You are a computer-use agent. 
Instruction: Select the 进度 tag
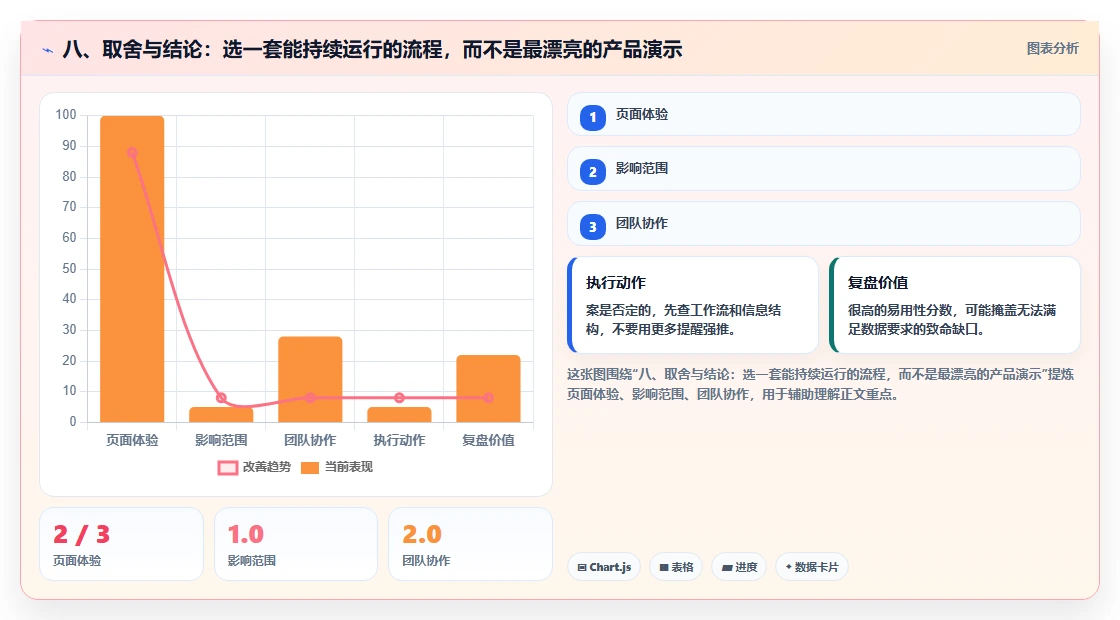click(739, 567)
